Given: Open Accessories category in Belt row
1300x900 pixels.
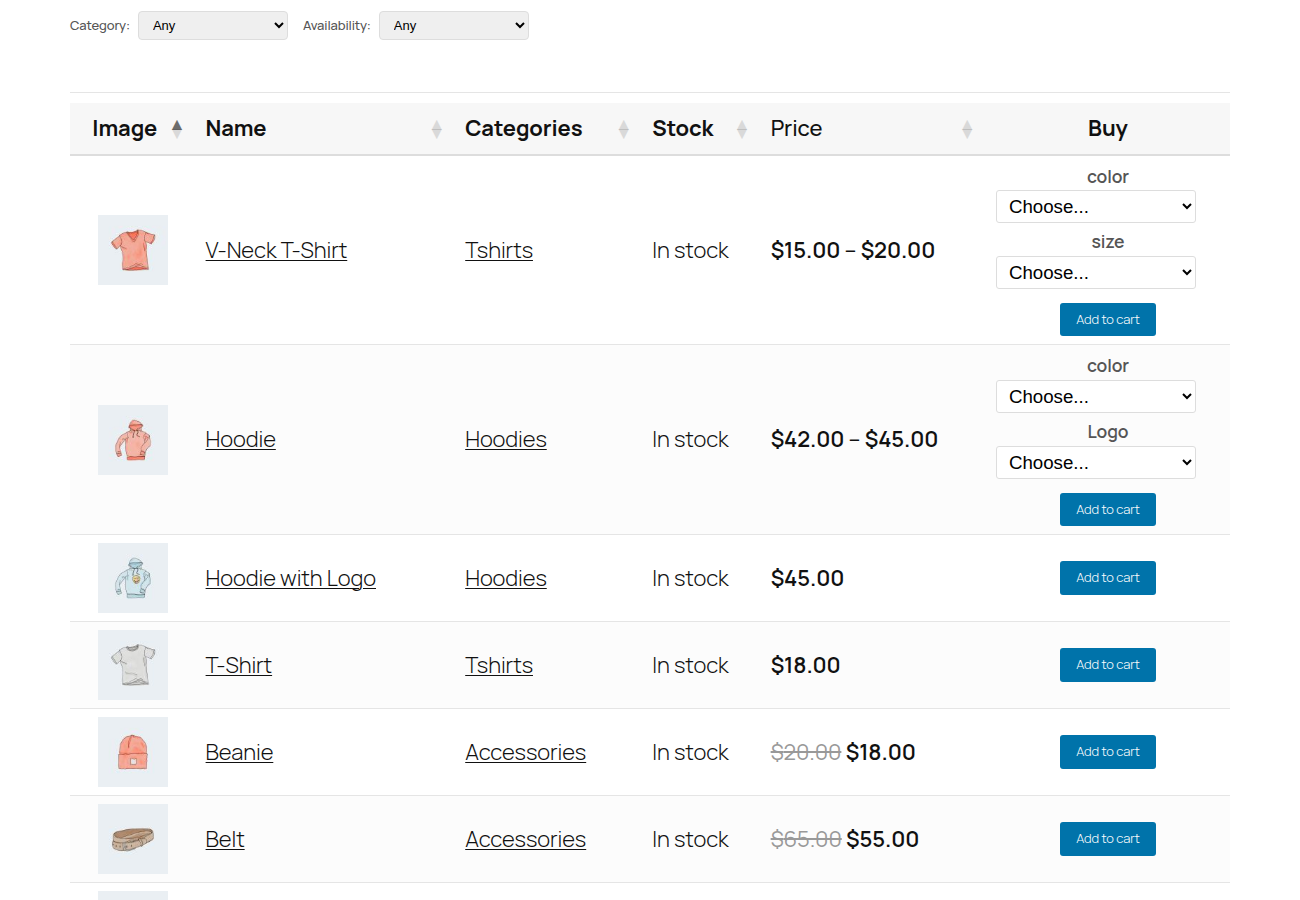Looking at the screenshot, I should pos(525,839).
